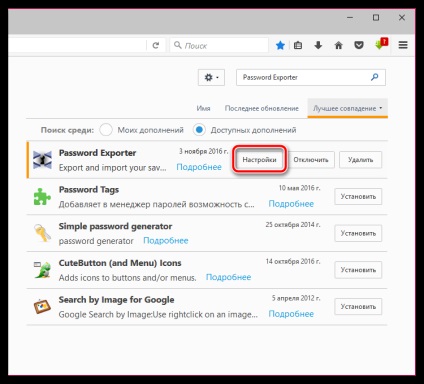The height and width of the screenshot is (384, 424).
Task: Open Подробнее link for Password Exporter
Action: [x=199, y=167]
